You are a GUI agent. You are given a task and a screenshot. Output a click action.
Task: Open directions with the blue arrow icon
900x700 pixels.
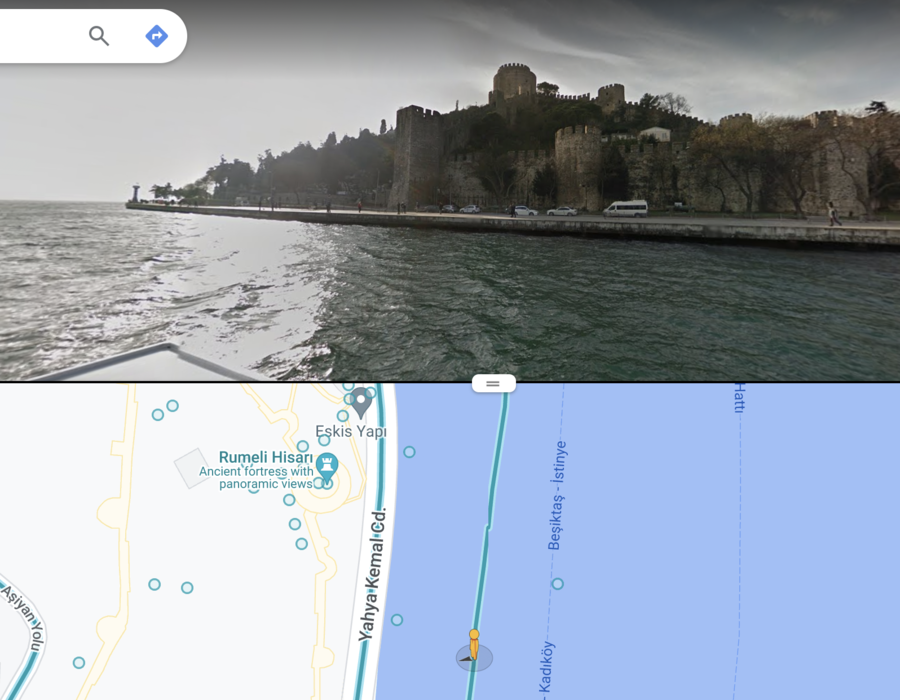(156, 36)
